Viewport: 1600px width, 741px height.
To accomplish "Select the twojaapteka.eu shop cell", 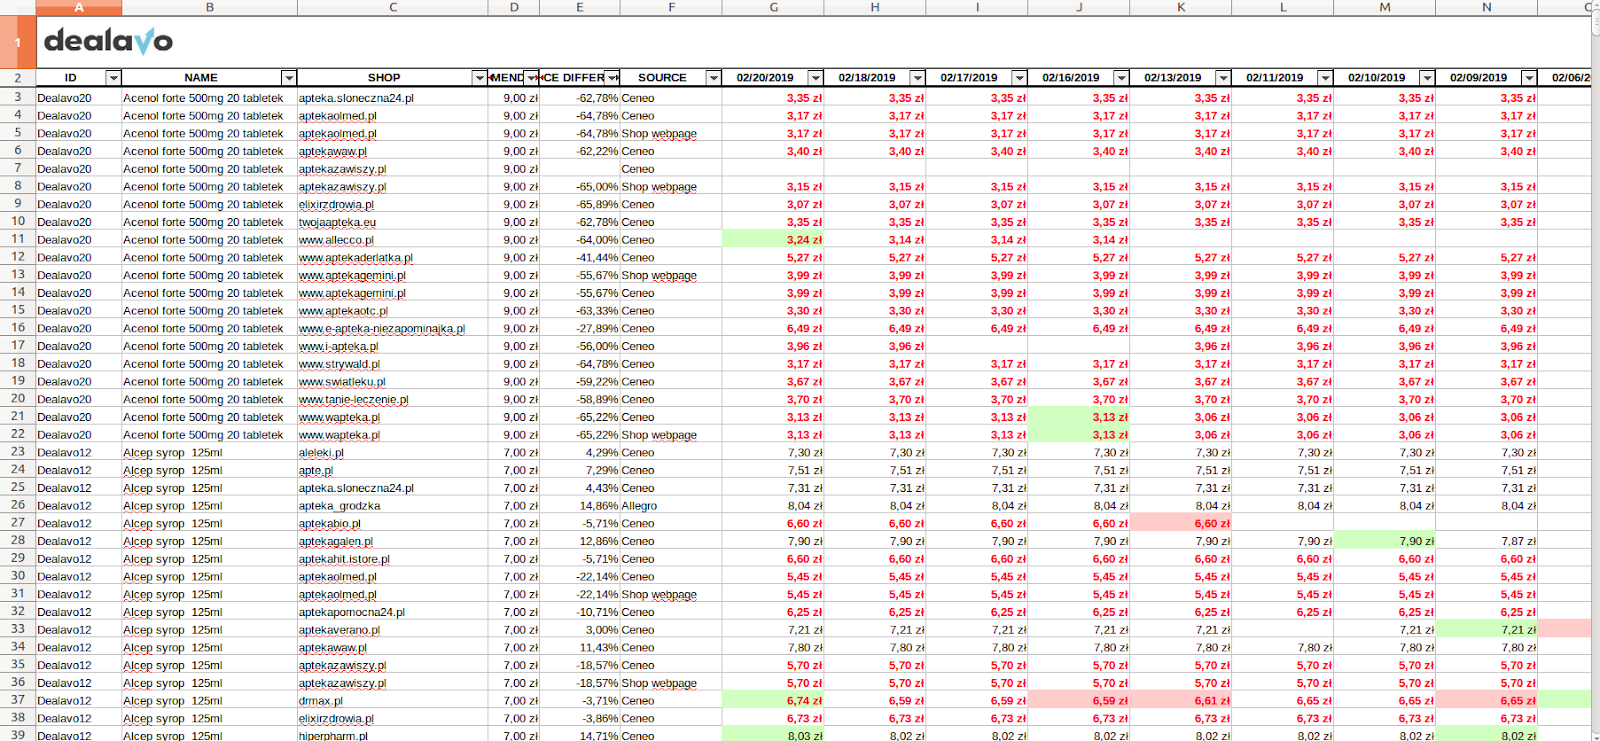I will (392, 222).
